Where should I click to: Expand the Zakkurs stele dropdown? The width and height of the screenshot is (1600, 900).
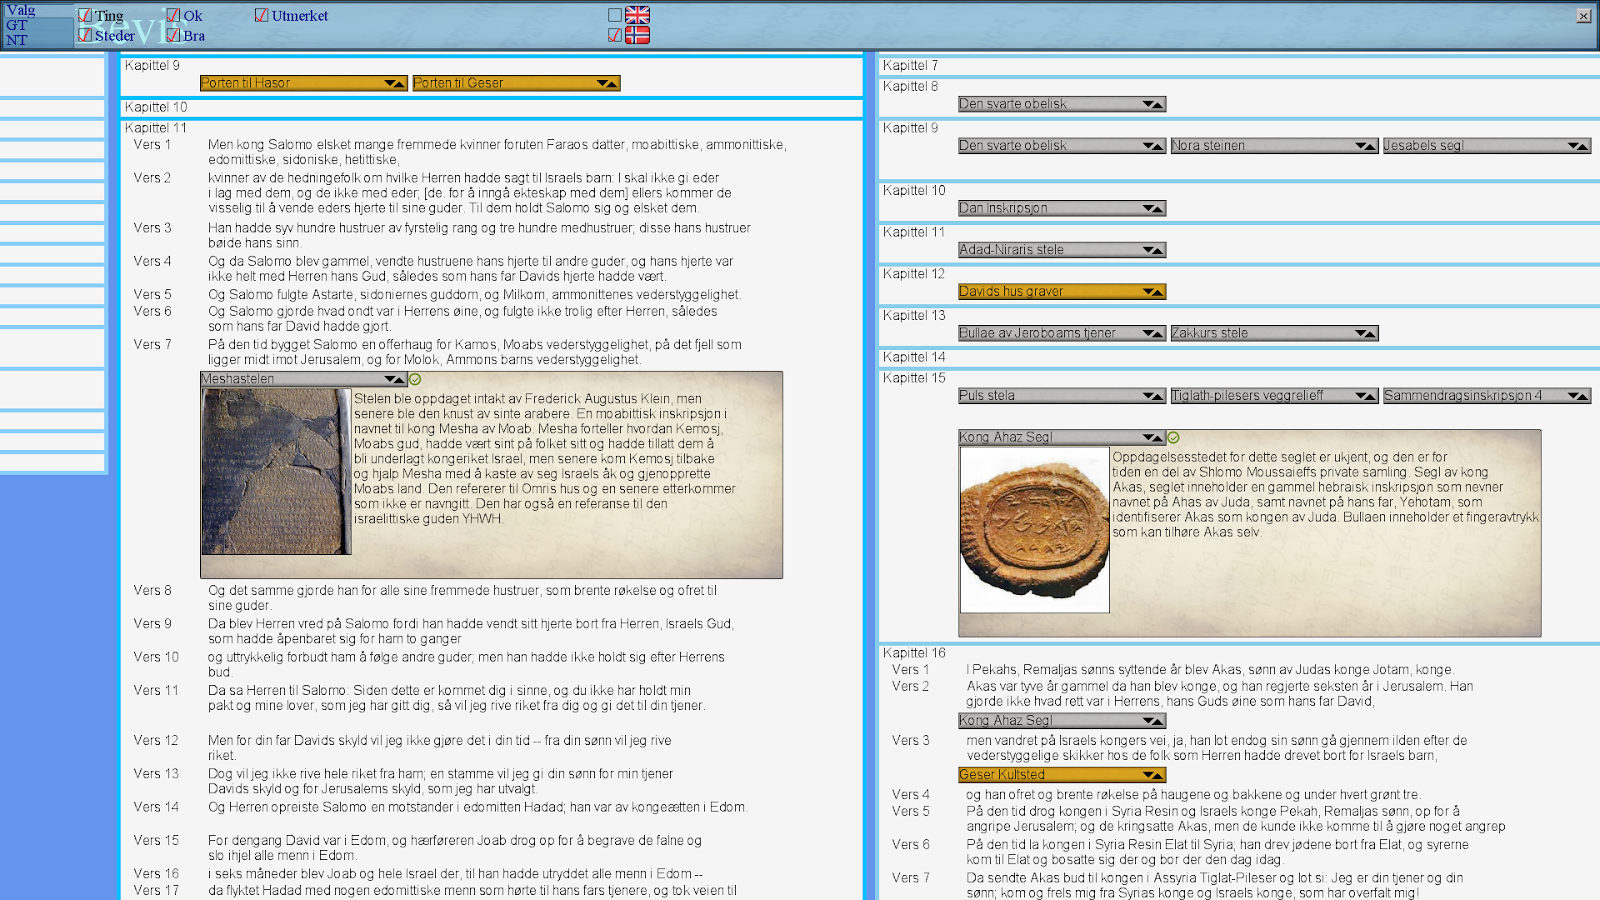coord(1274,333)
